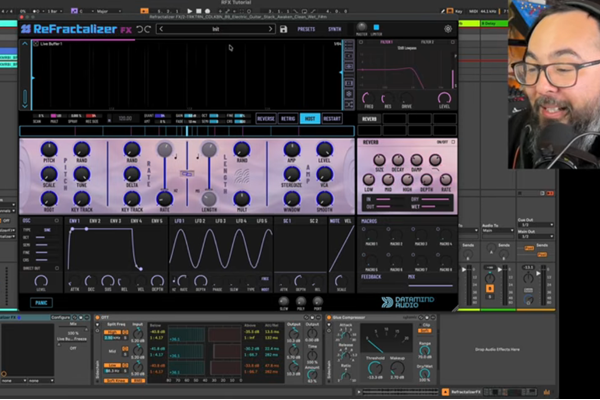Click Ableton's Play button in transport
The width and height of the screenshot is (600, 400).
point(189,11)
